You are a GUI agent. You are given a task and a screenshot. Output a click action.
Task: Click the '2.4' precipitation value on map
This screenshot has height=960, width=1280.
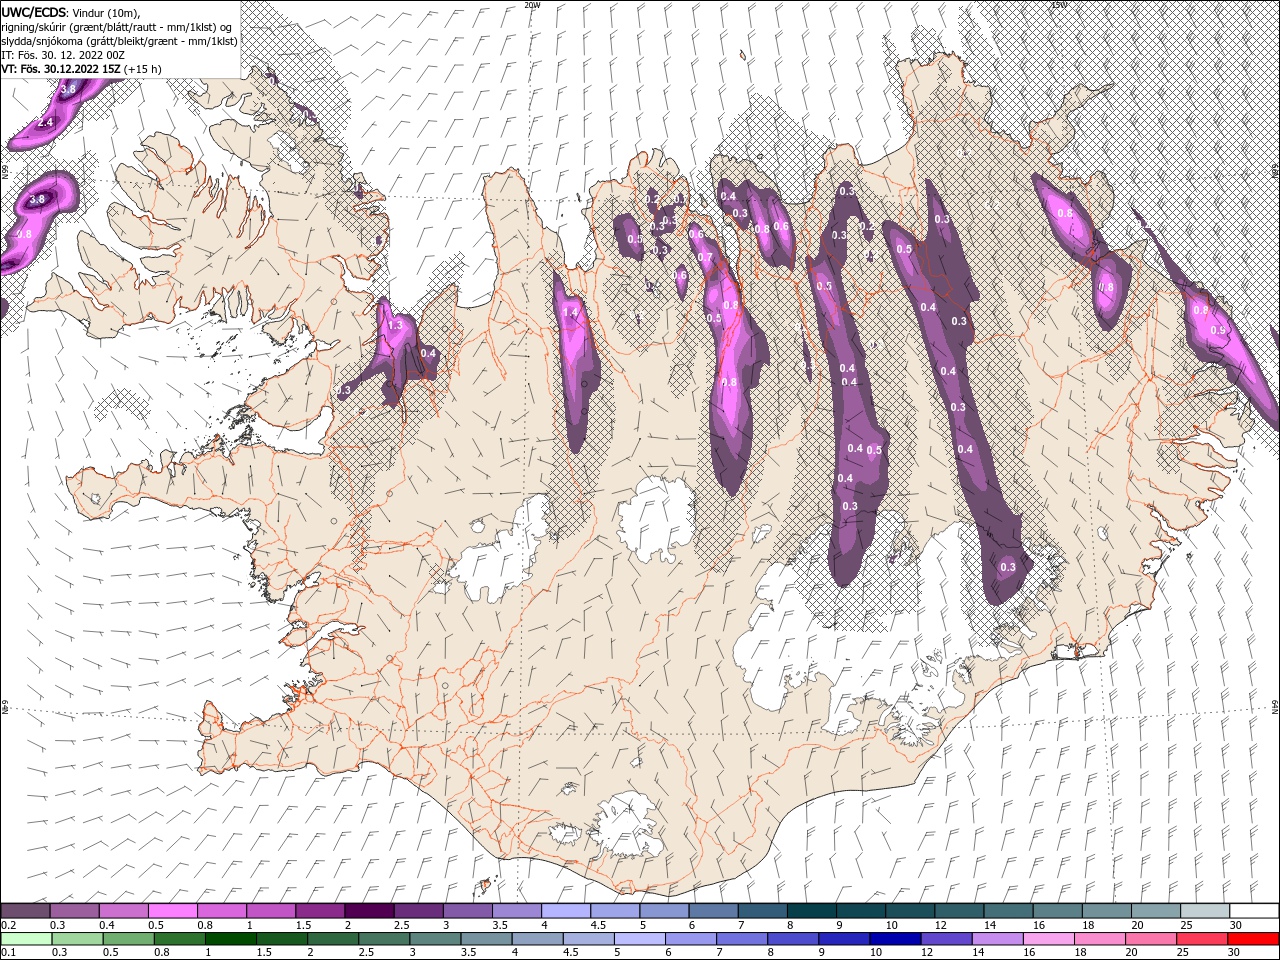pos(45,122)
